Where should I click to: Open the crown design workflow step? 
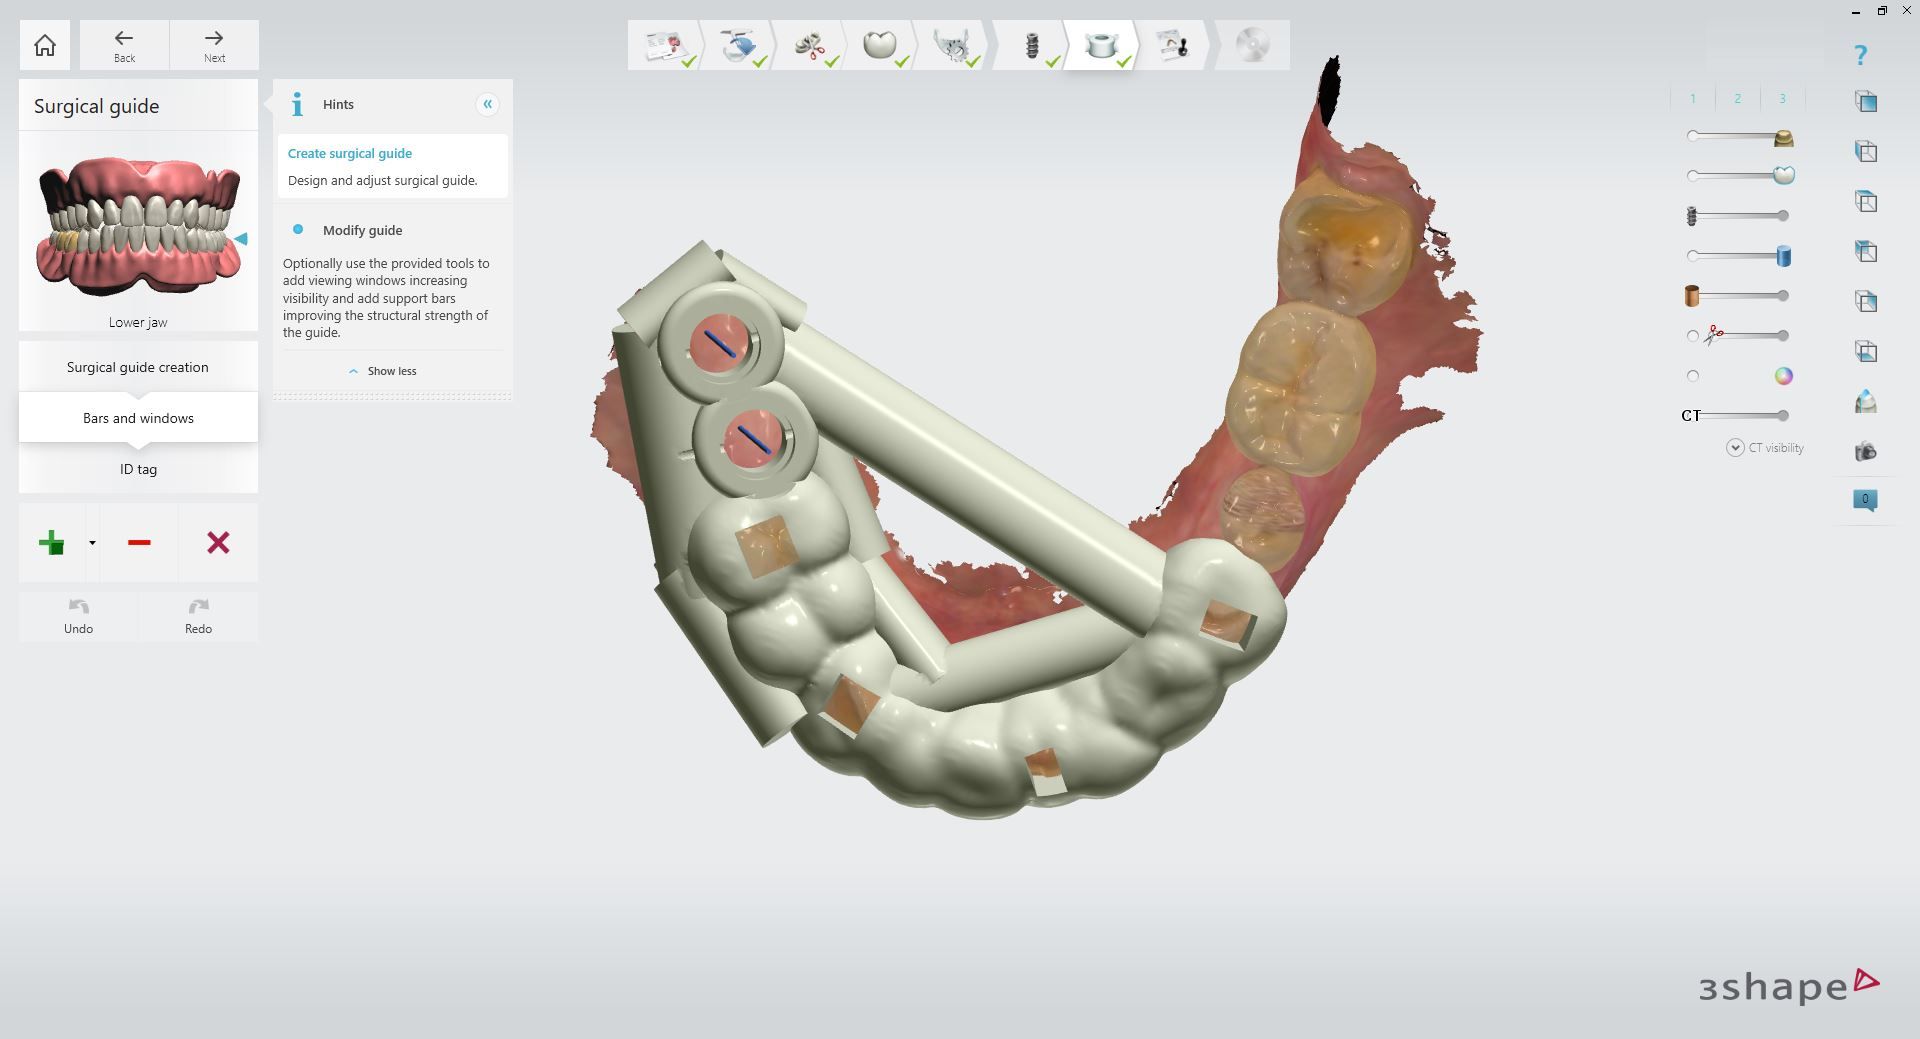pyautogui.click(x=879, y=45)
